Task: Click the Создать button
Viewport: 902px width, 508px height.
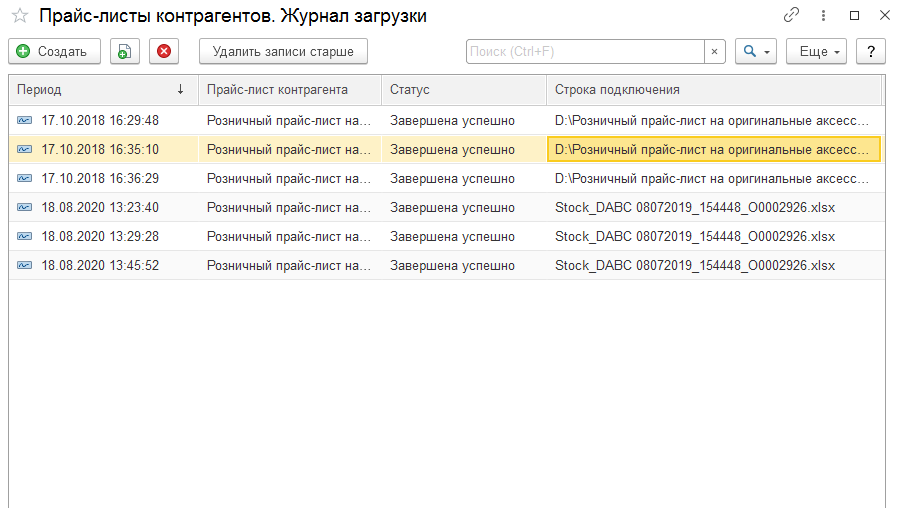Action: (x=55, y=51)
